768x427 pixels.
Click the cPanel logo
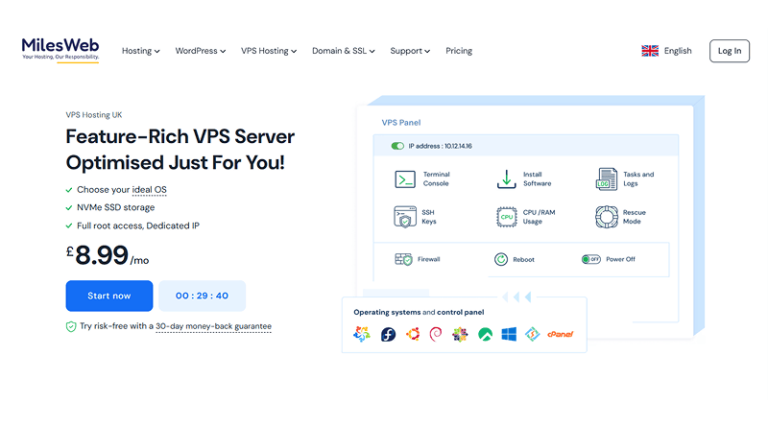pos(560,334)
